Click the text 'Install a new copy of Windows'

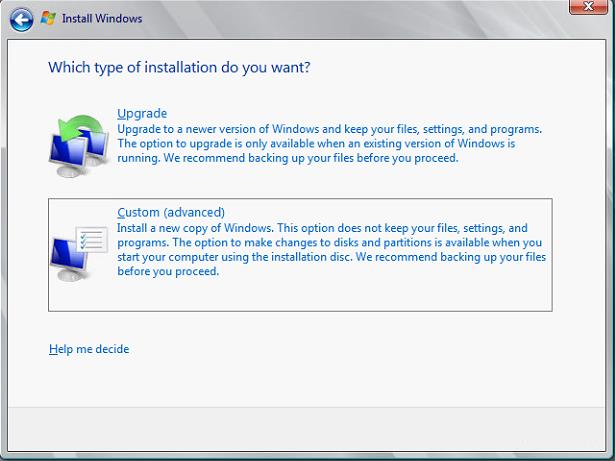click(194, 228)
